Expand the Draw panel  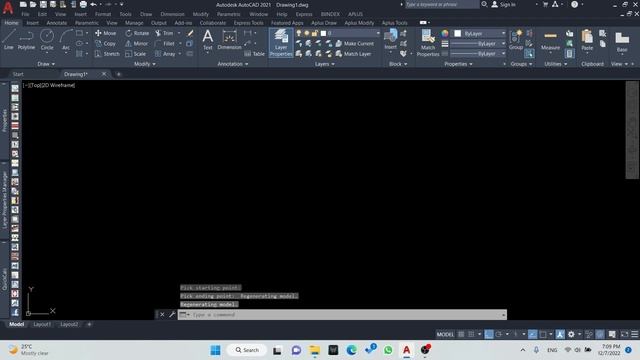point(46,64)
